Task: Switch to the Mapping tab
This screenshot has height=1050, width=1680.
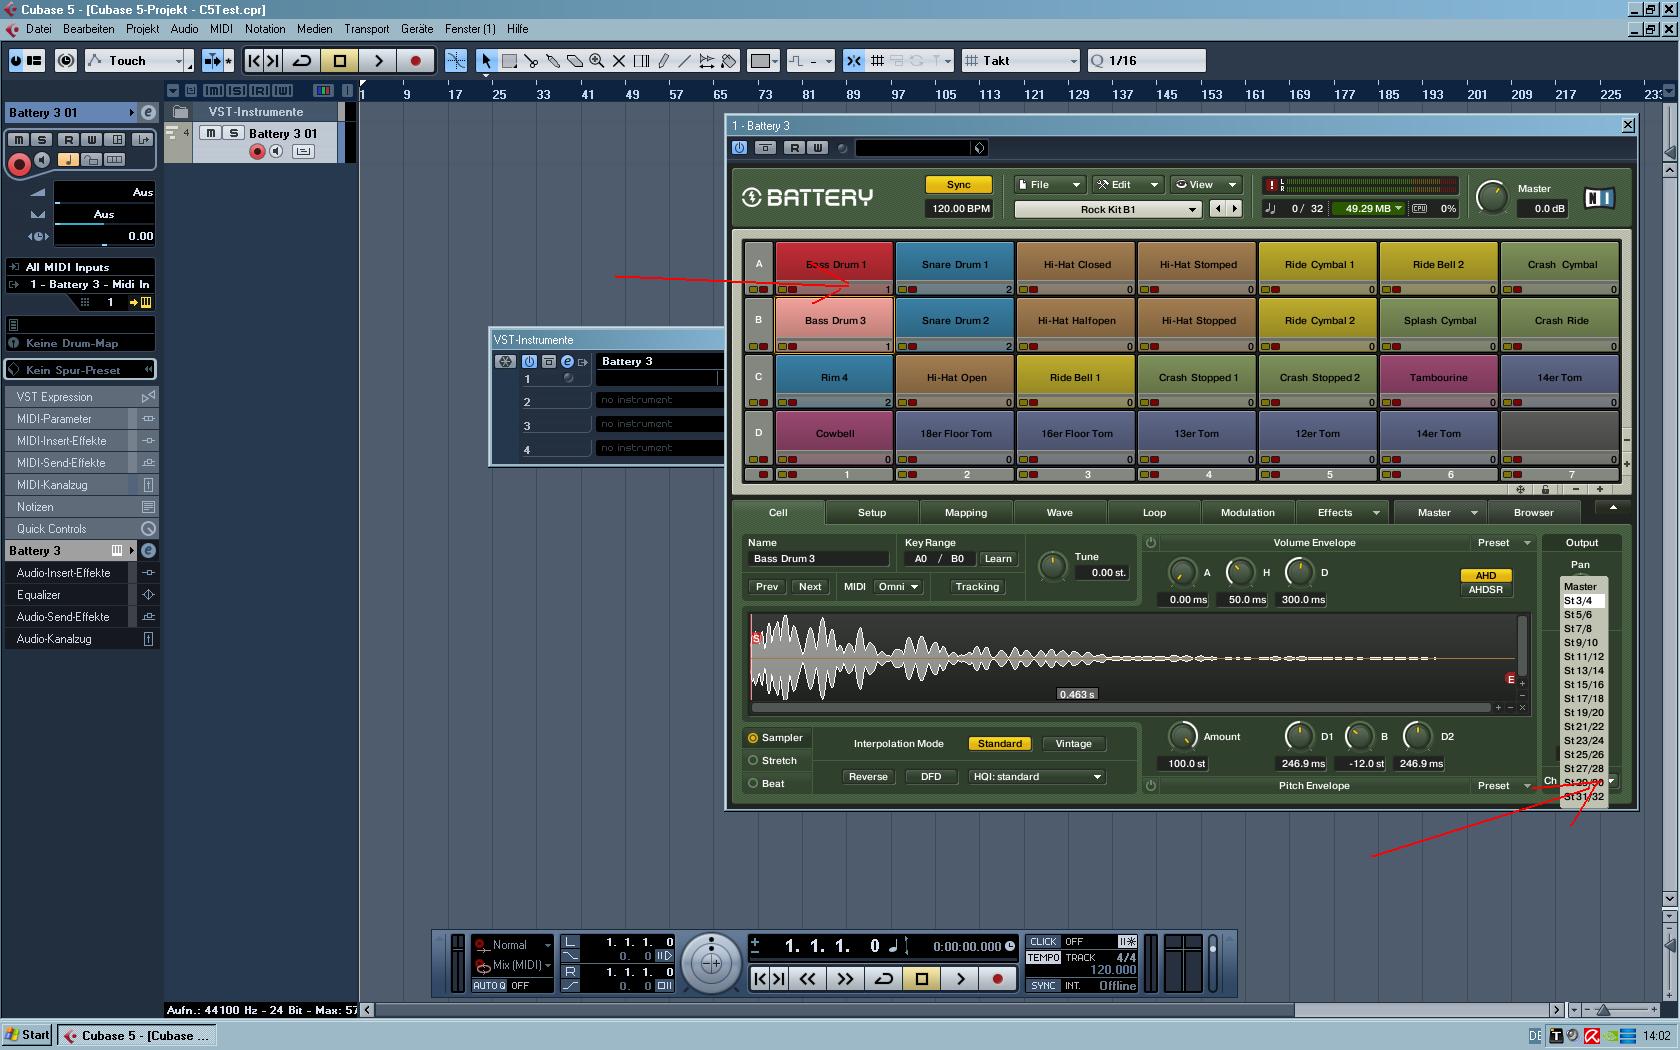Action: 966,513
